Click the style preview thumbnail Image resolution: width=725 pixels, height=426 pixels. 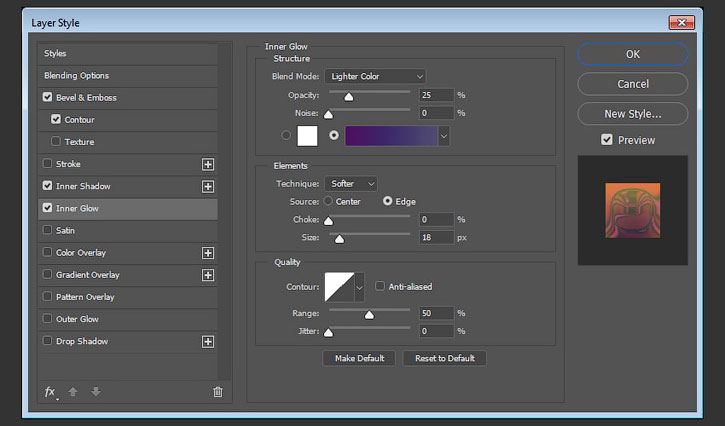tap(633, 210)
